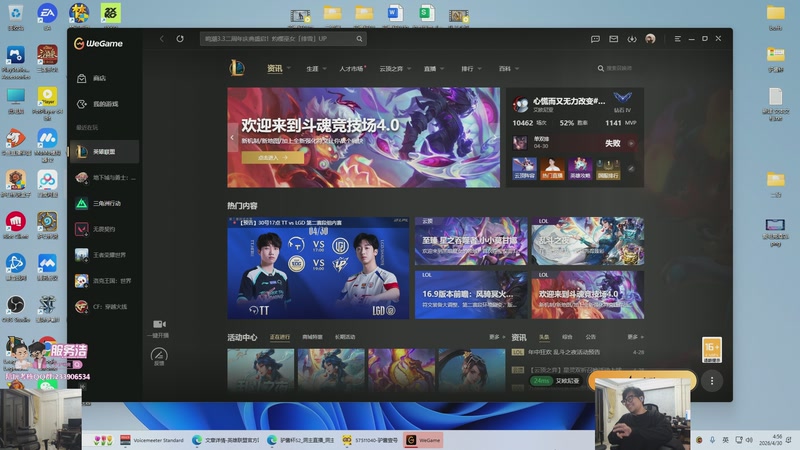Image resolution: width=800 pixels, height=450 pixels.
Task: Click the League of Legends logo icon
Action: 237,68
